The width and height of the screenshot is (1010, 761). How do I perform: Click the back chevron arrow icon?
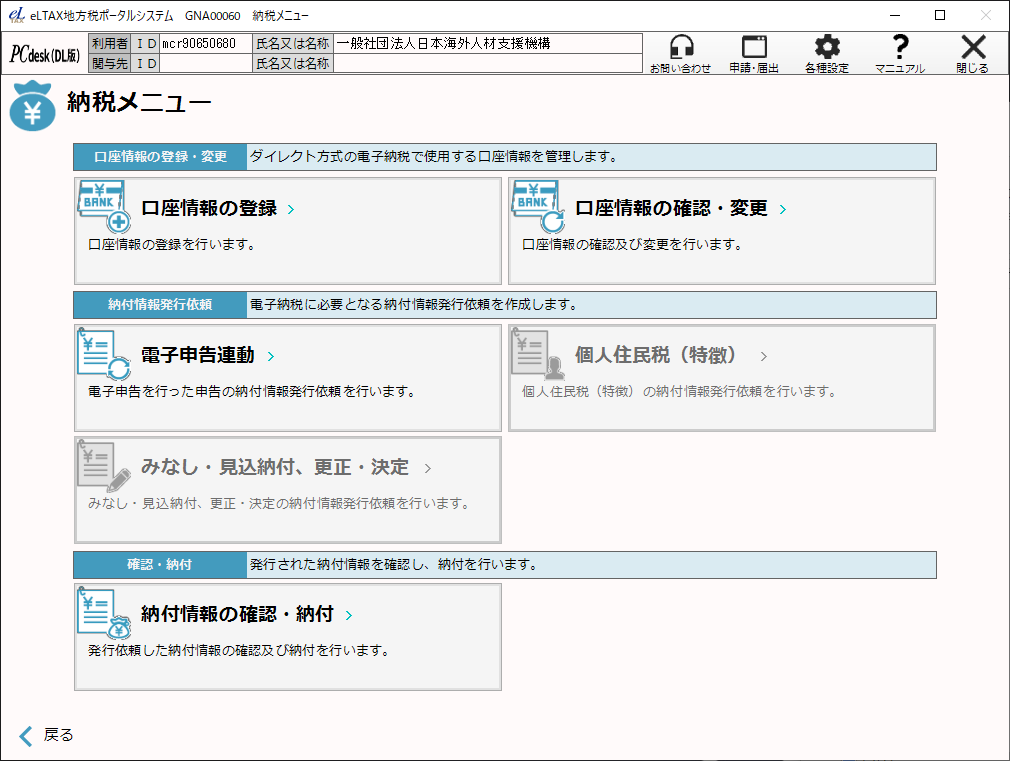26,735
